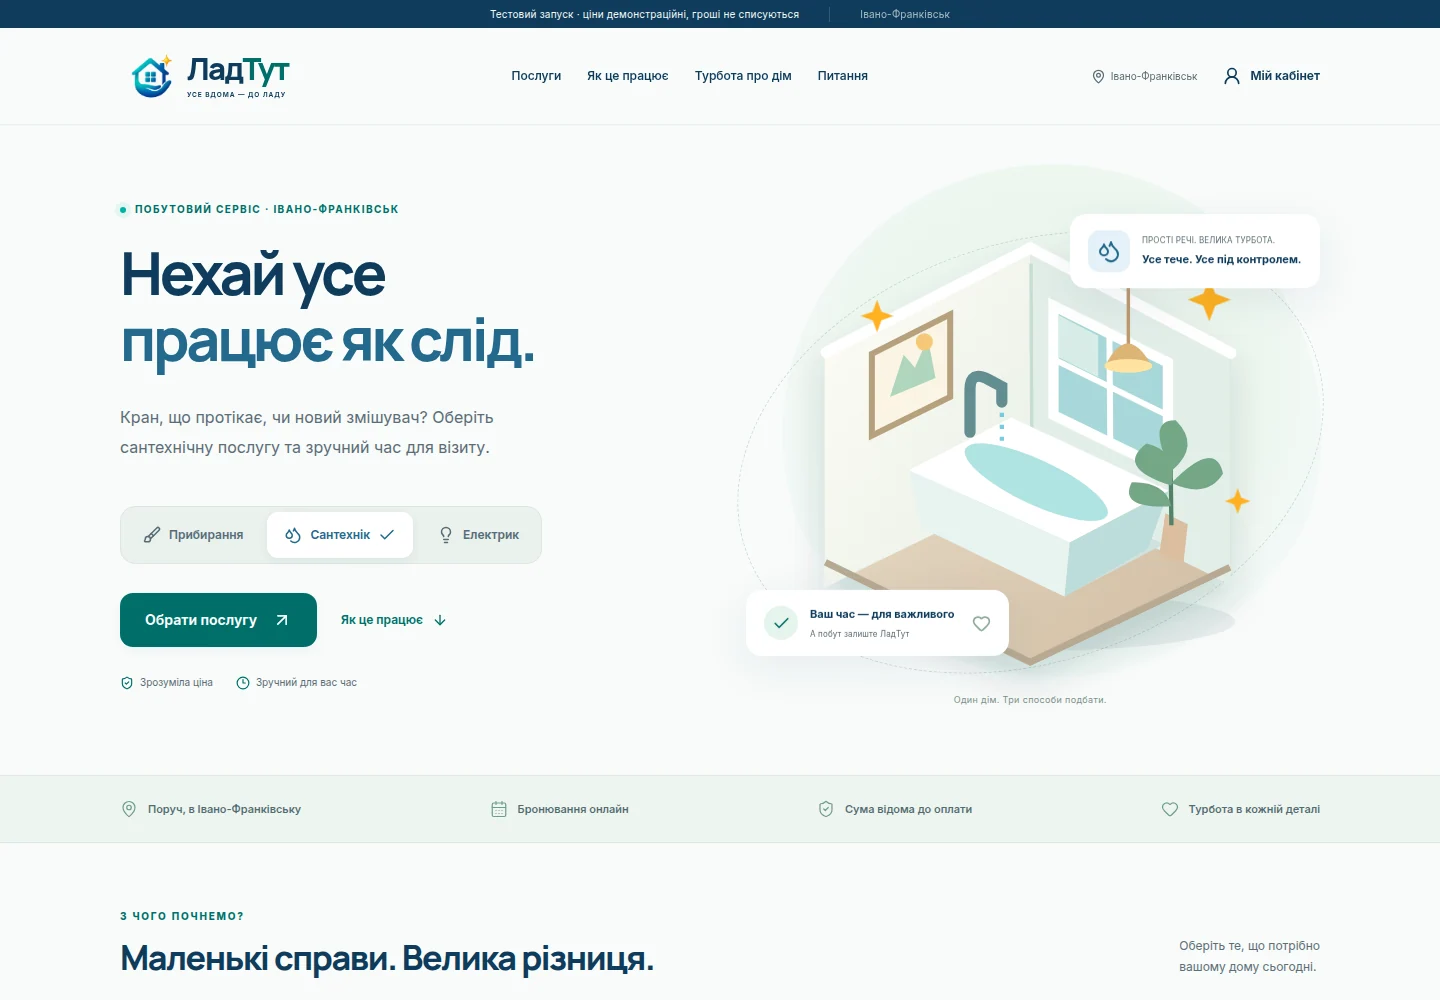The height and width of the screenshot is (1000, 1440).
Task: Click the pin icon beside Поруч, в Івано-Франківську
Action: [129, 809]
